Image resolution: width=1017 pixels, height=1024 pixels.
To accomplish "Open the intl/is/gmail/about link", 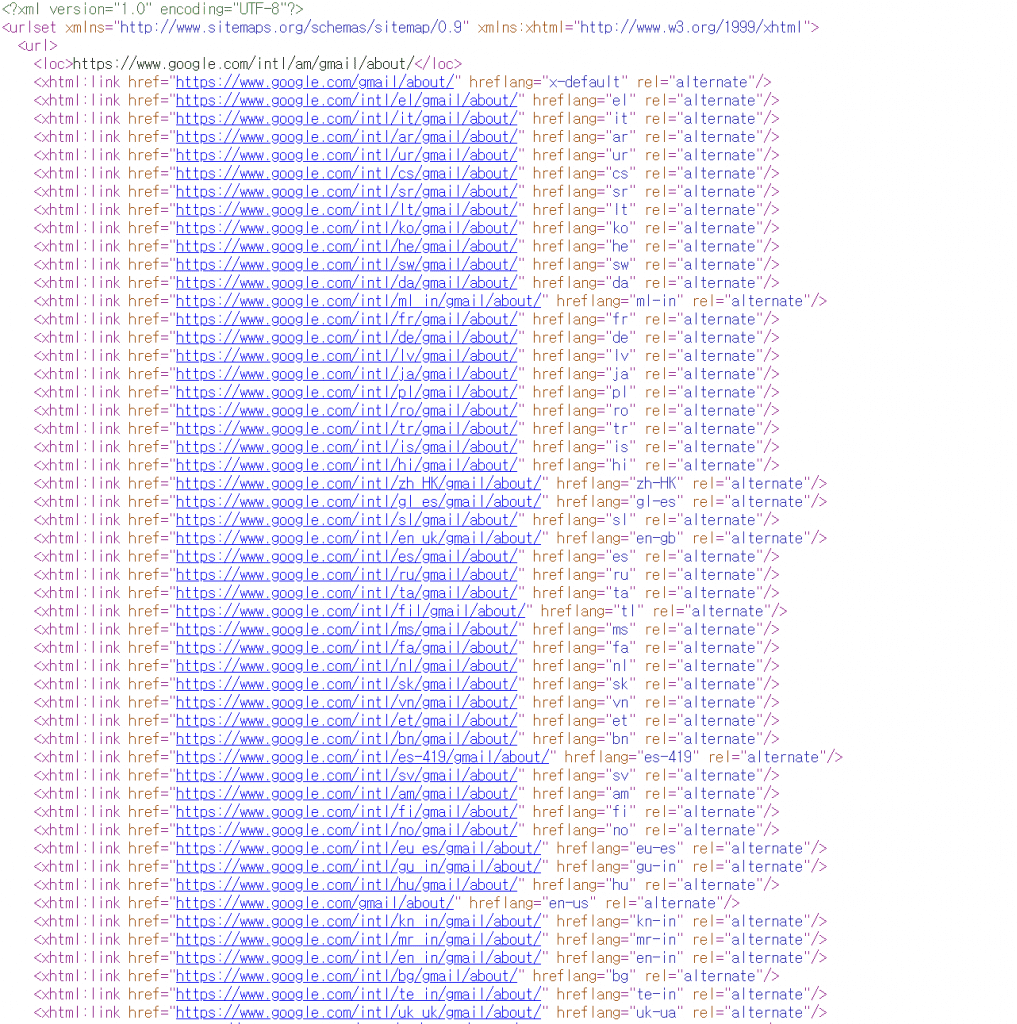I will click(346, 447).
